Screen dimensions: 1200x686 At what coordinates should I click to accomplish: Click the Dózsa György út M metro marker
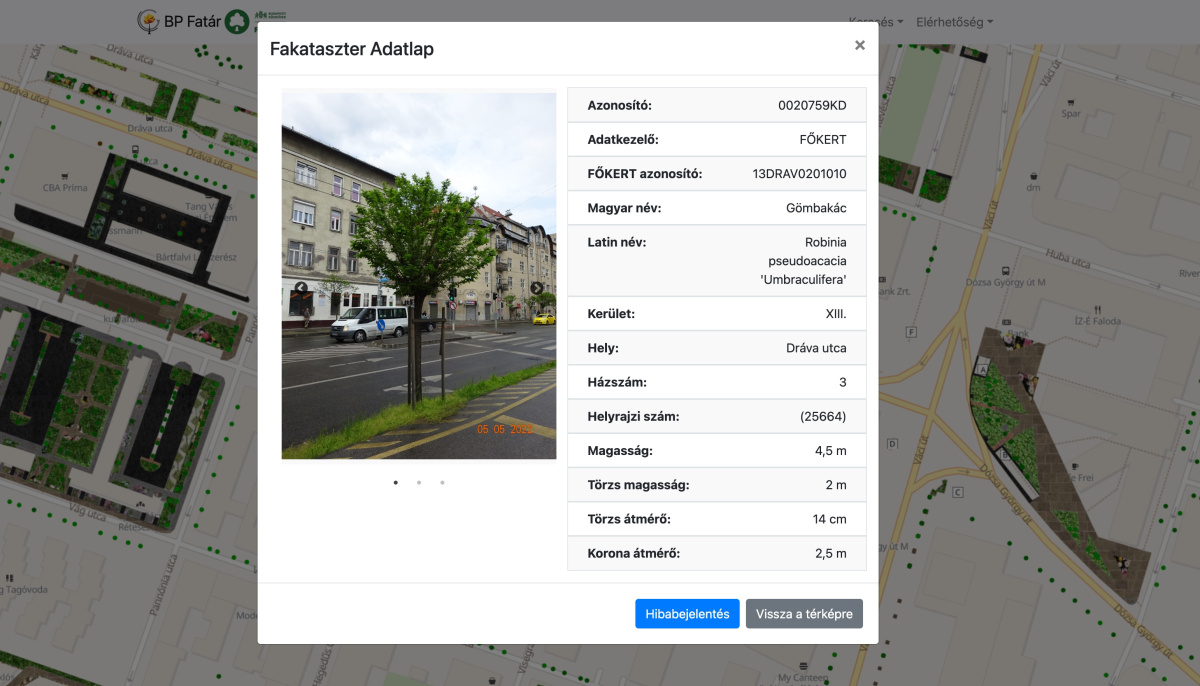(1007, 270)
